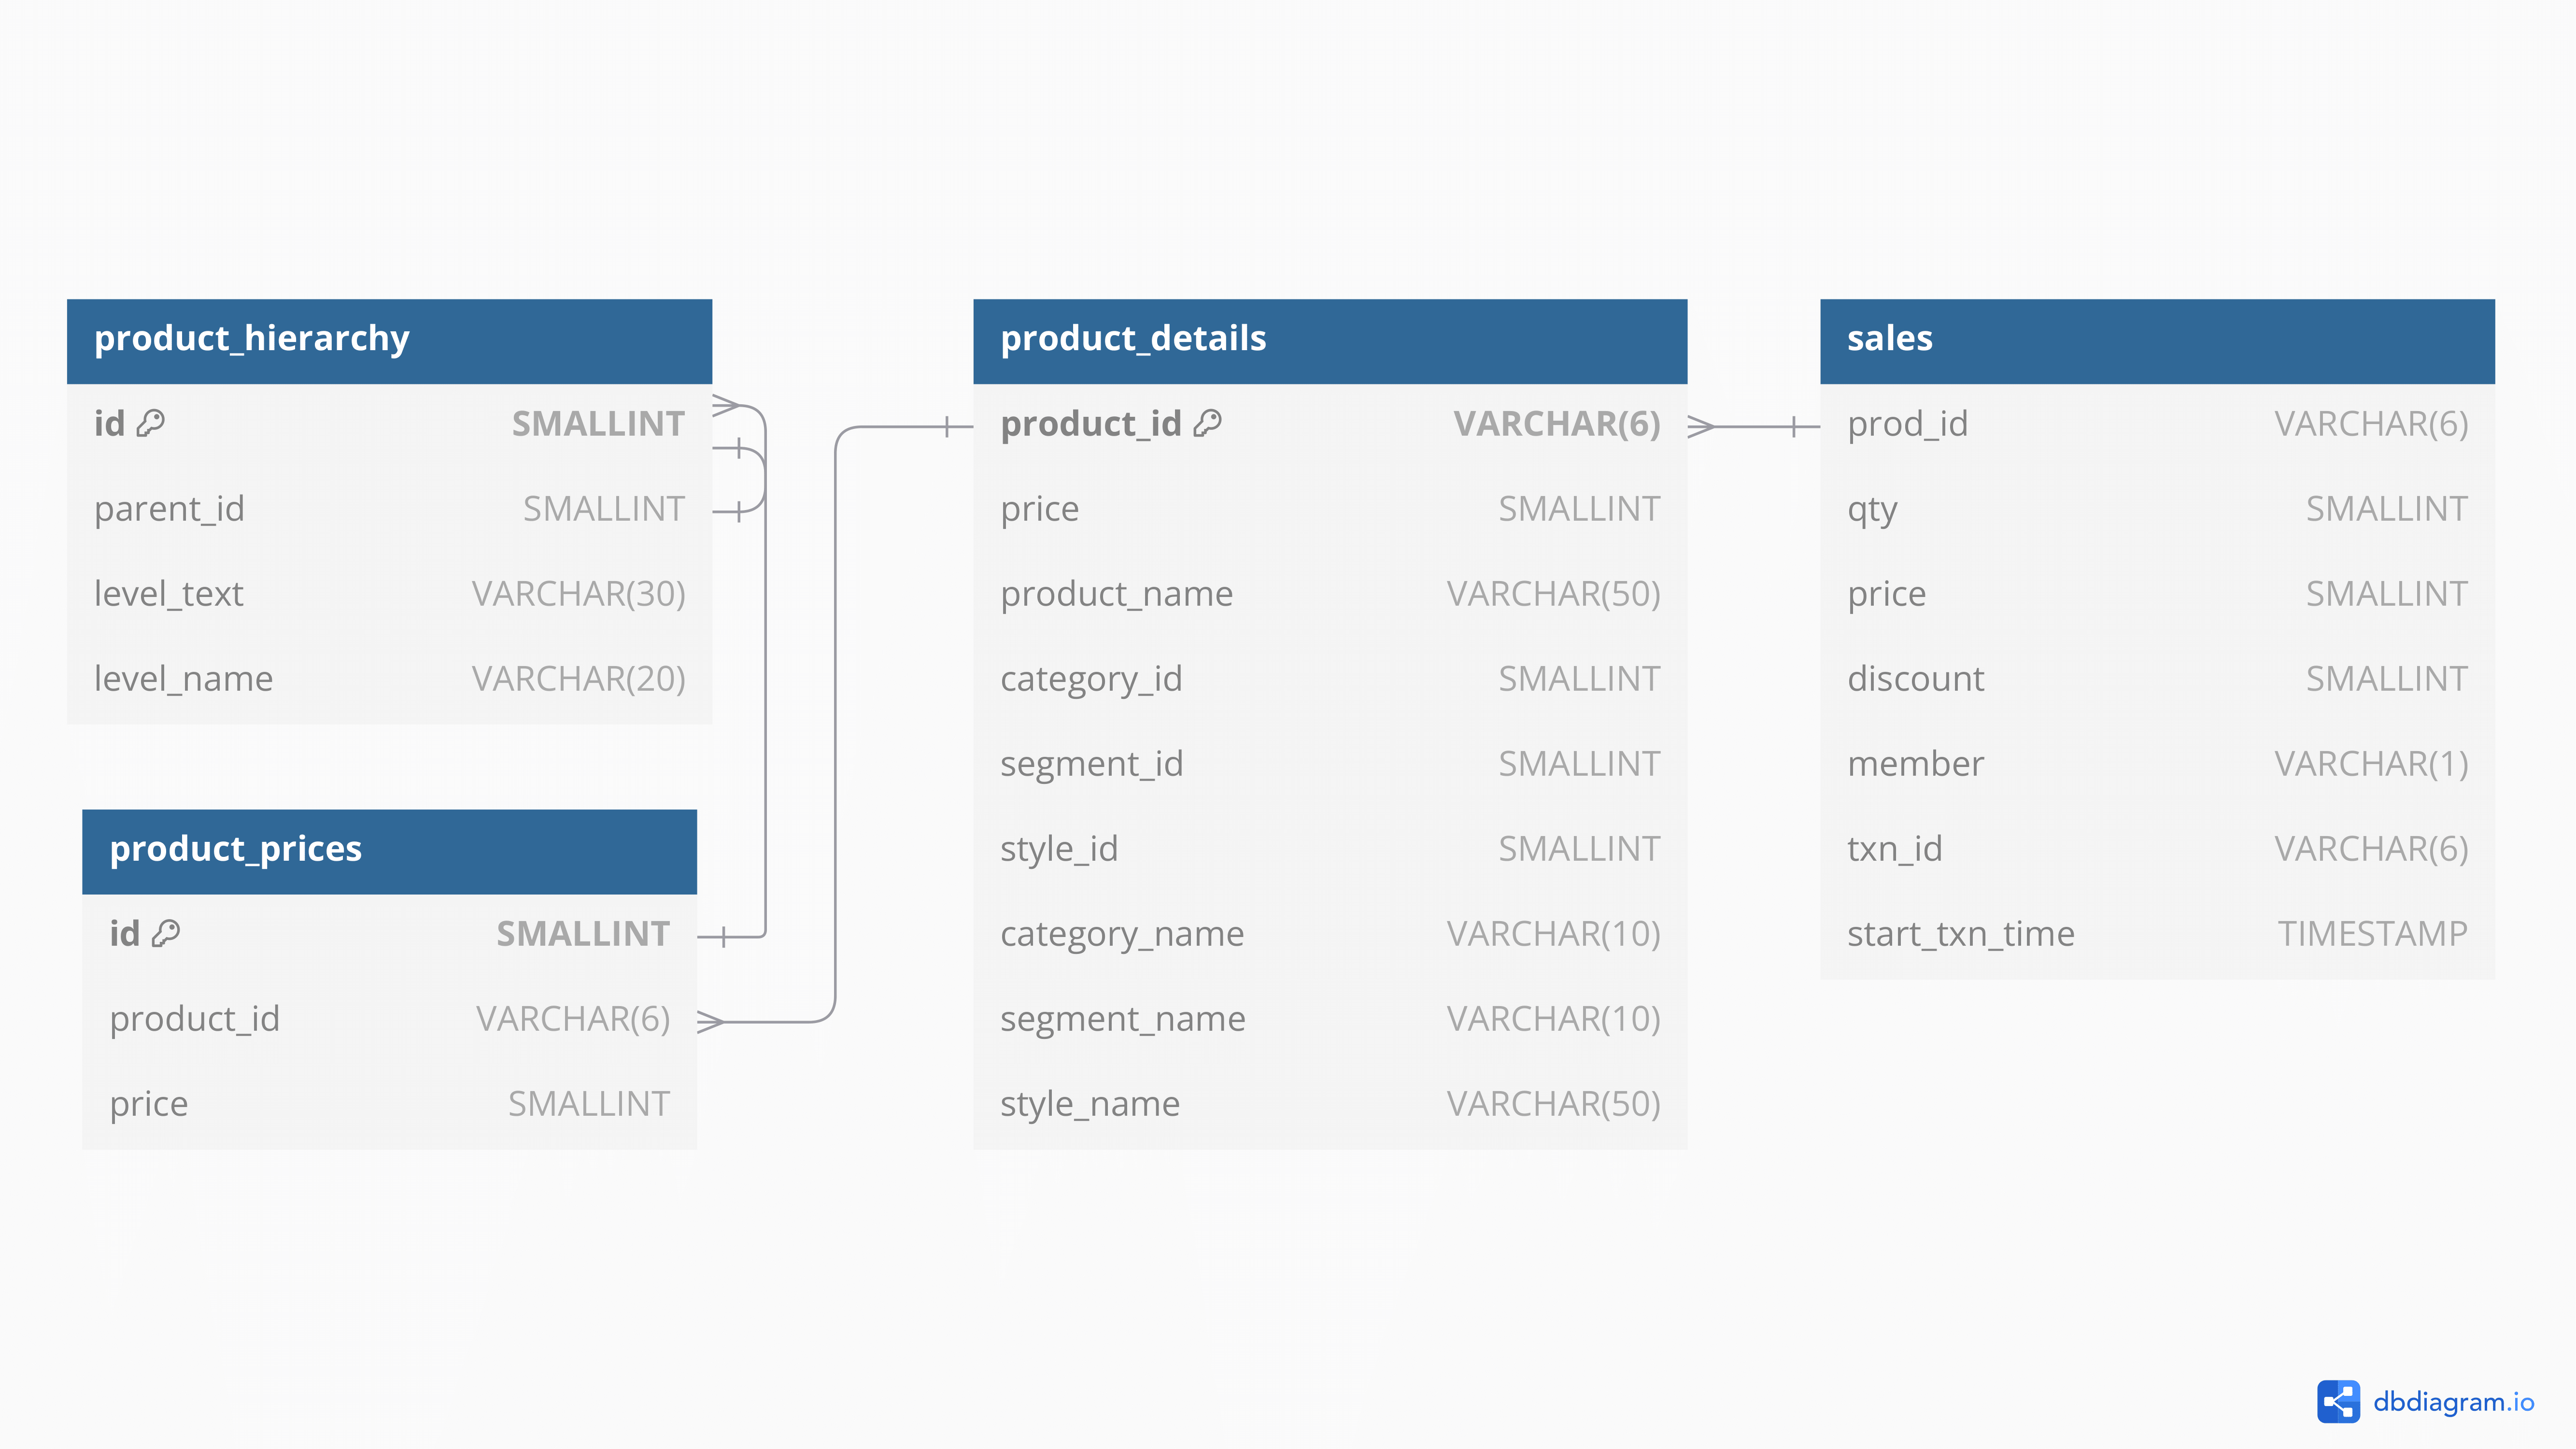This screenshot has width=2576, height=1449.
Task: Select the product_prices table header
Action: (x=389, y=850)
